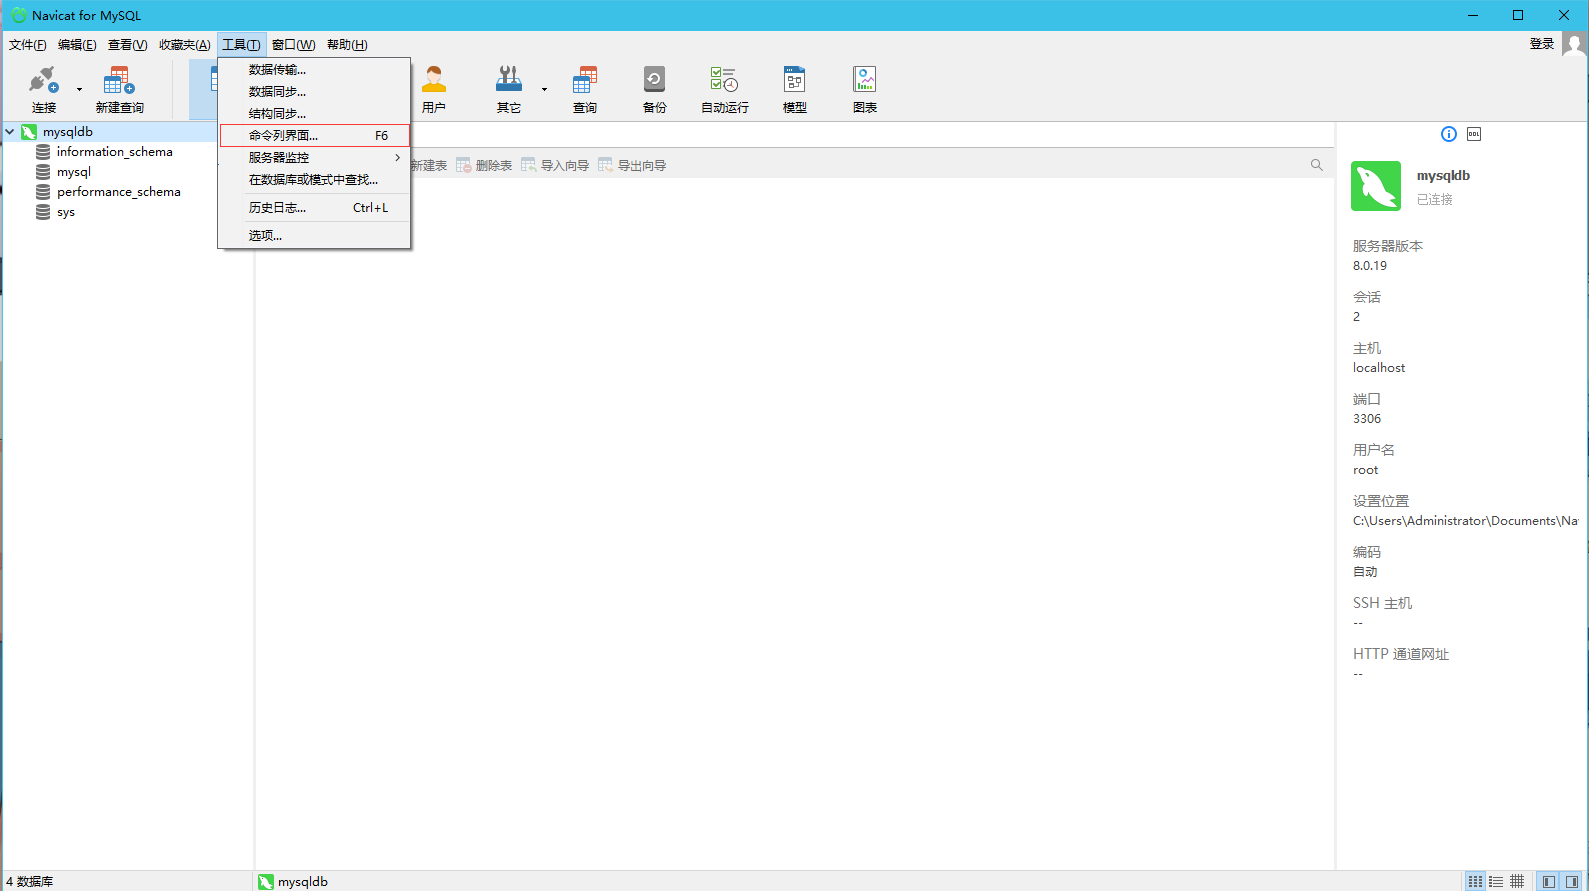Open 历史日志... from the Tools menu
The image size is (1589, 891).
pyautogui.click(x=314, y=208)
